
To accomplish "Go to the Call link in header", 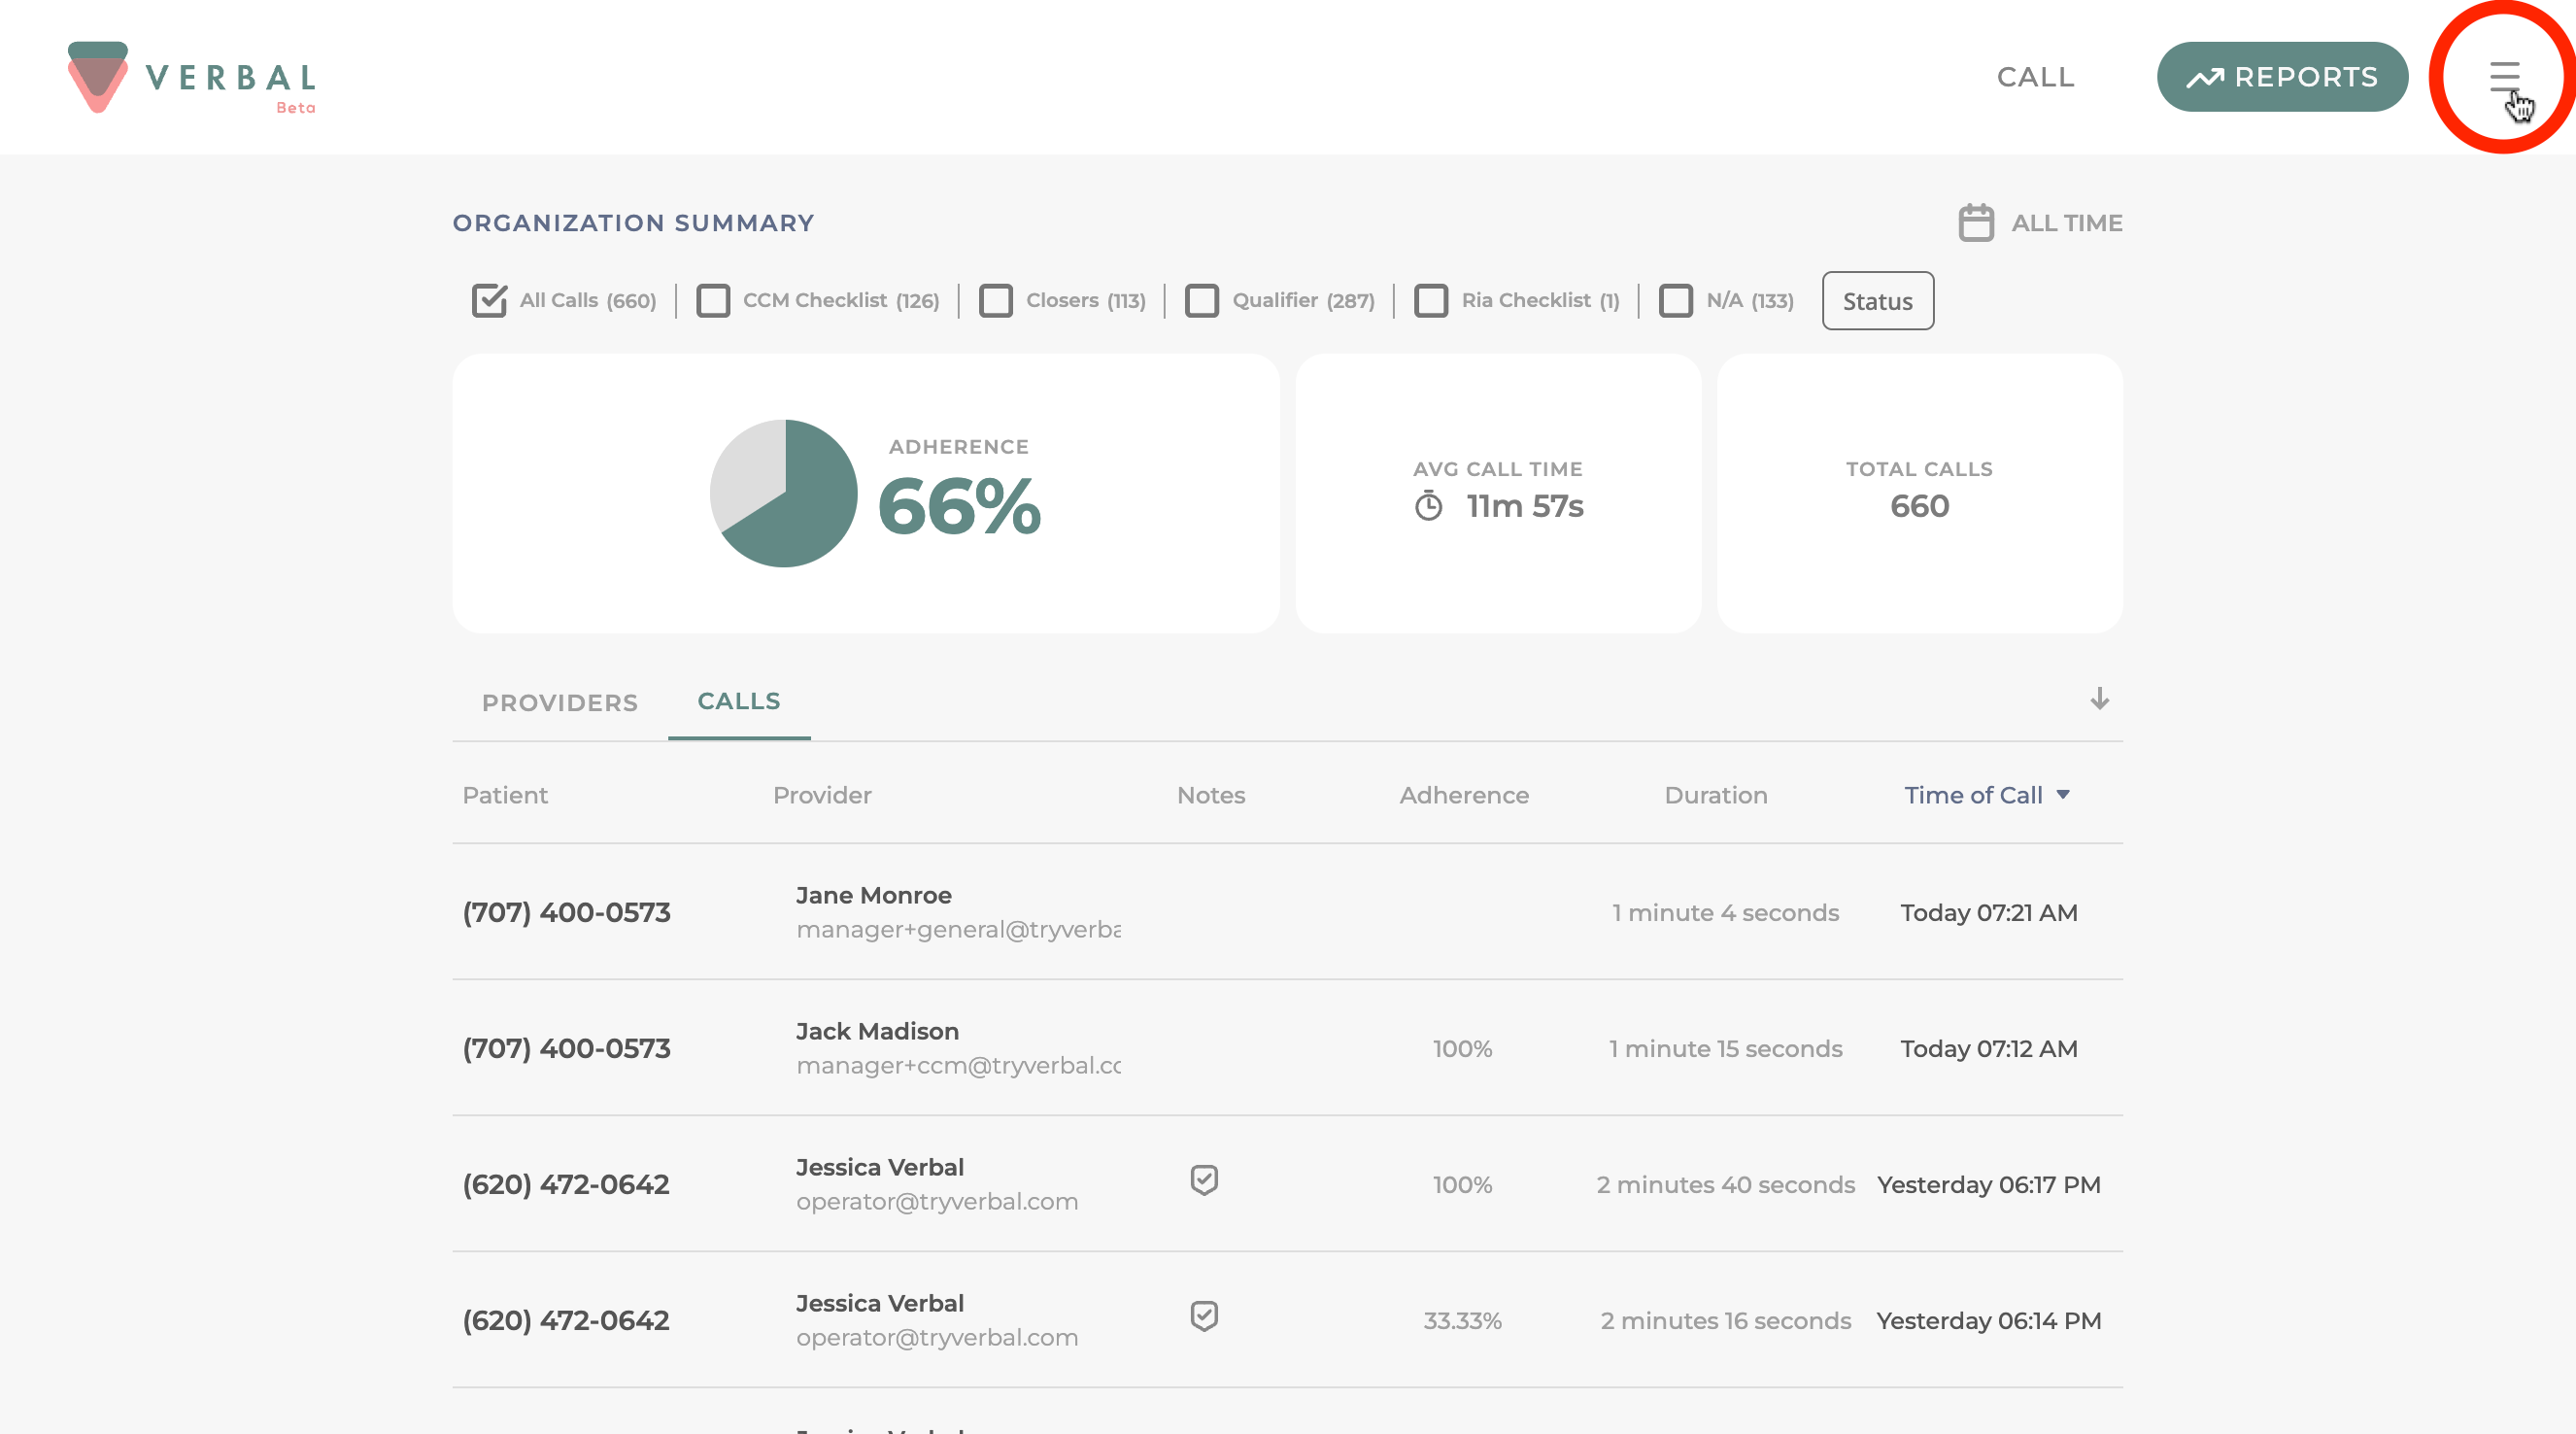I will tap(2035, 77).
